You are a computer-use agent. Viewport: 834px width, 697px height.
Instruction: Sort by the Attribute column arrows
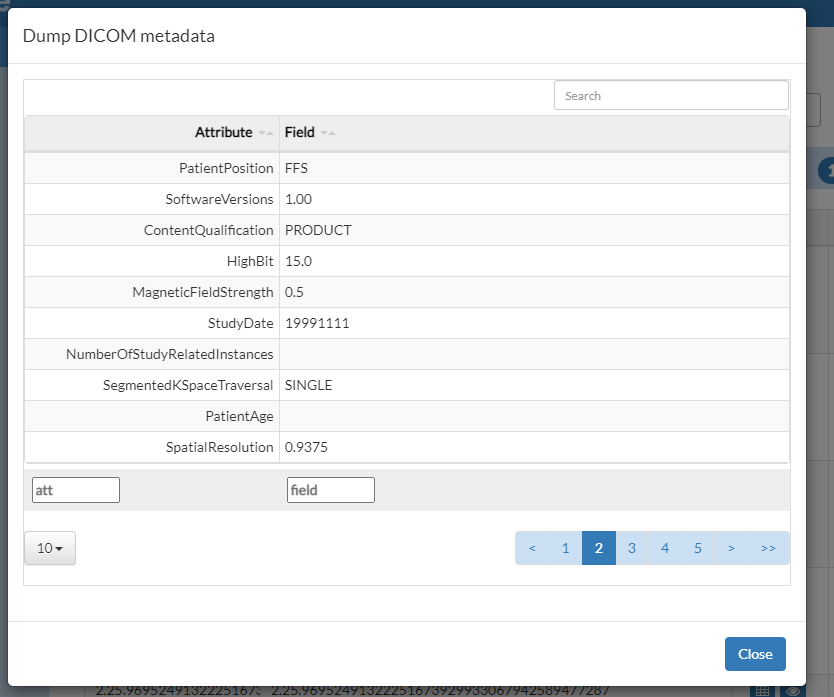[x=266, y=132]
